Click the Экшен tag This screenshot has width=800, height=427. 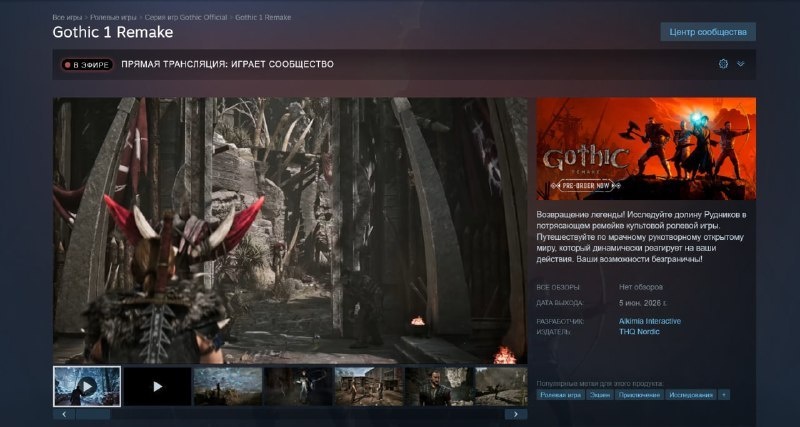tap(599, 395)
